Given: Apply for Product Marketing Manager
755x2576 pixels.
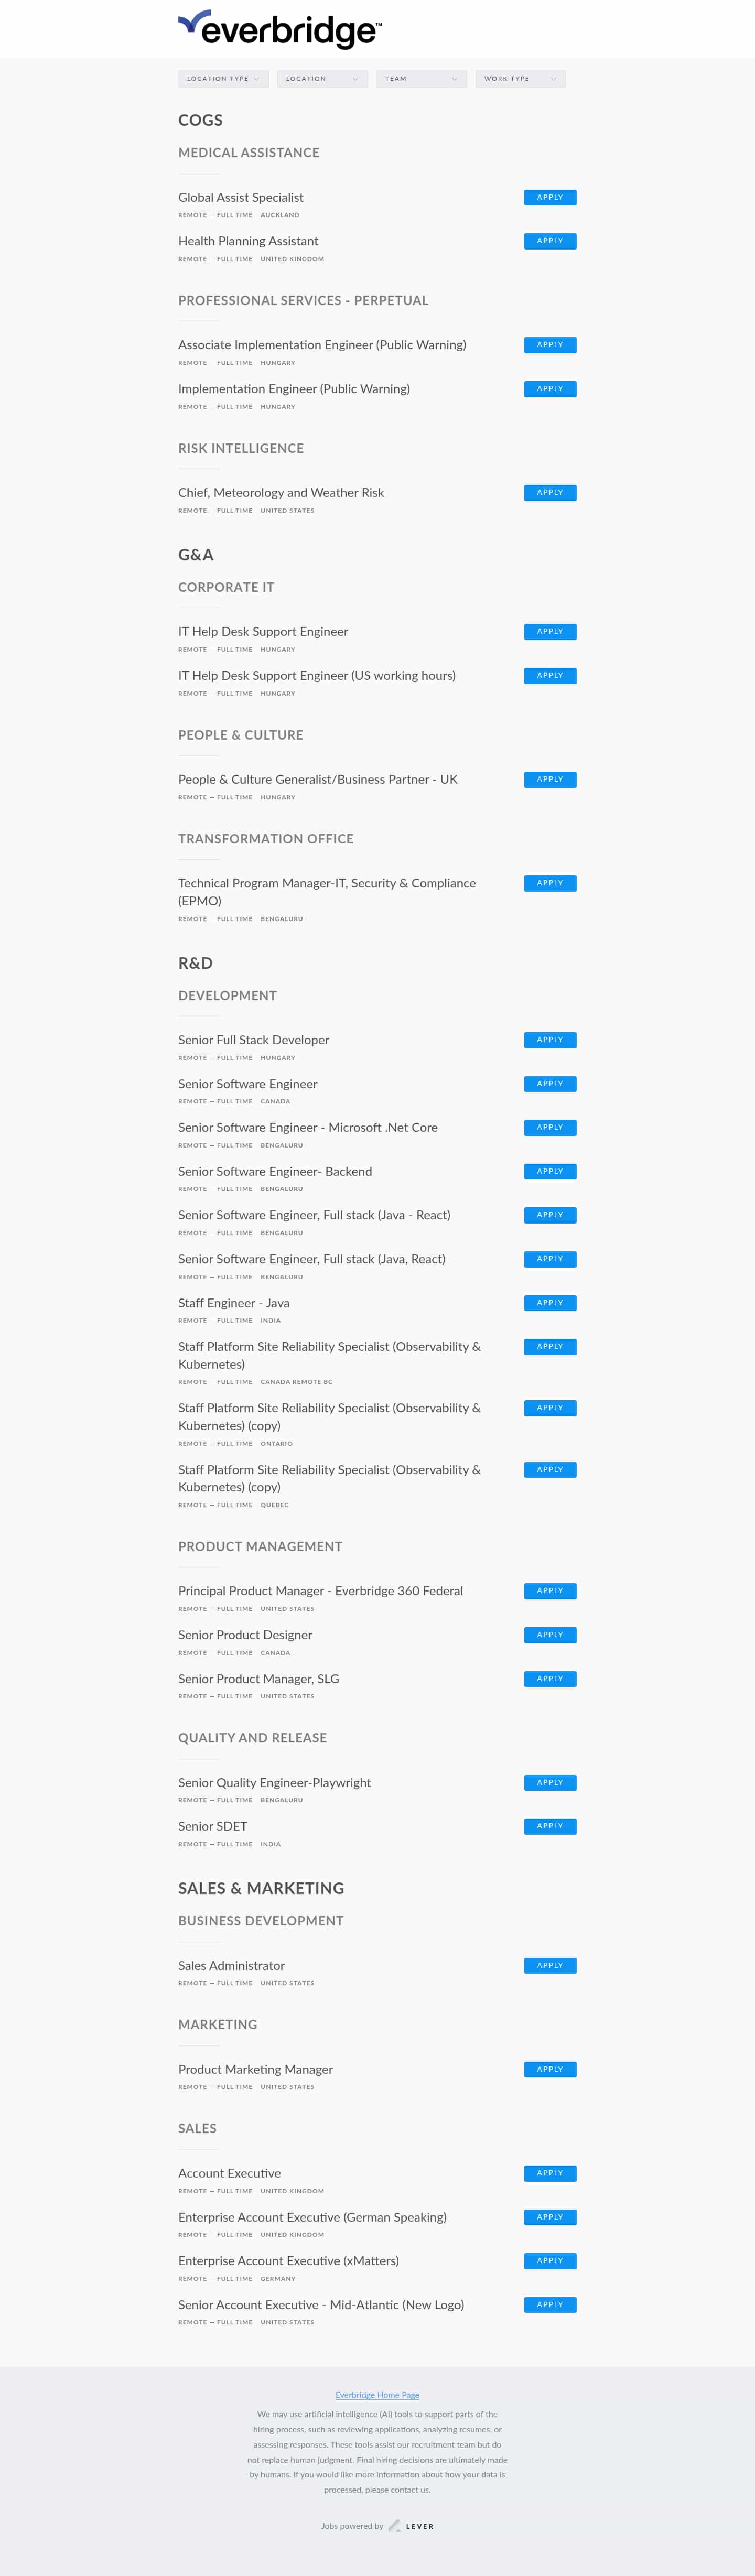Looking at the screenshot, I should (550, 2069).
